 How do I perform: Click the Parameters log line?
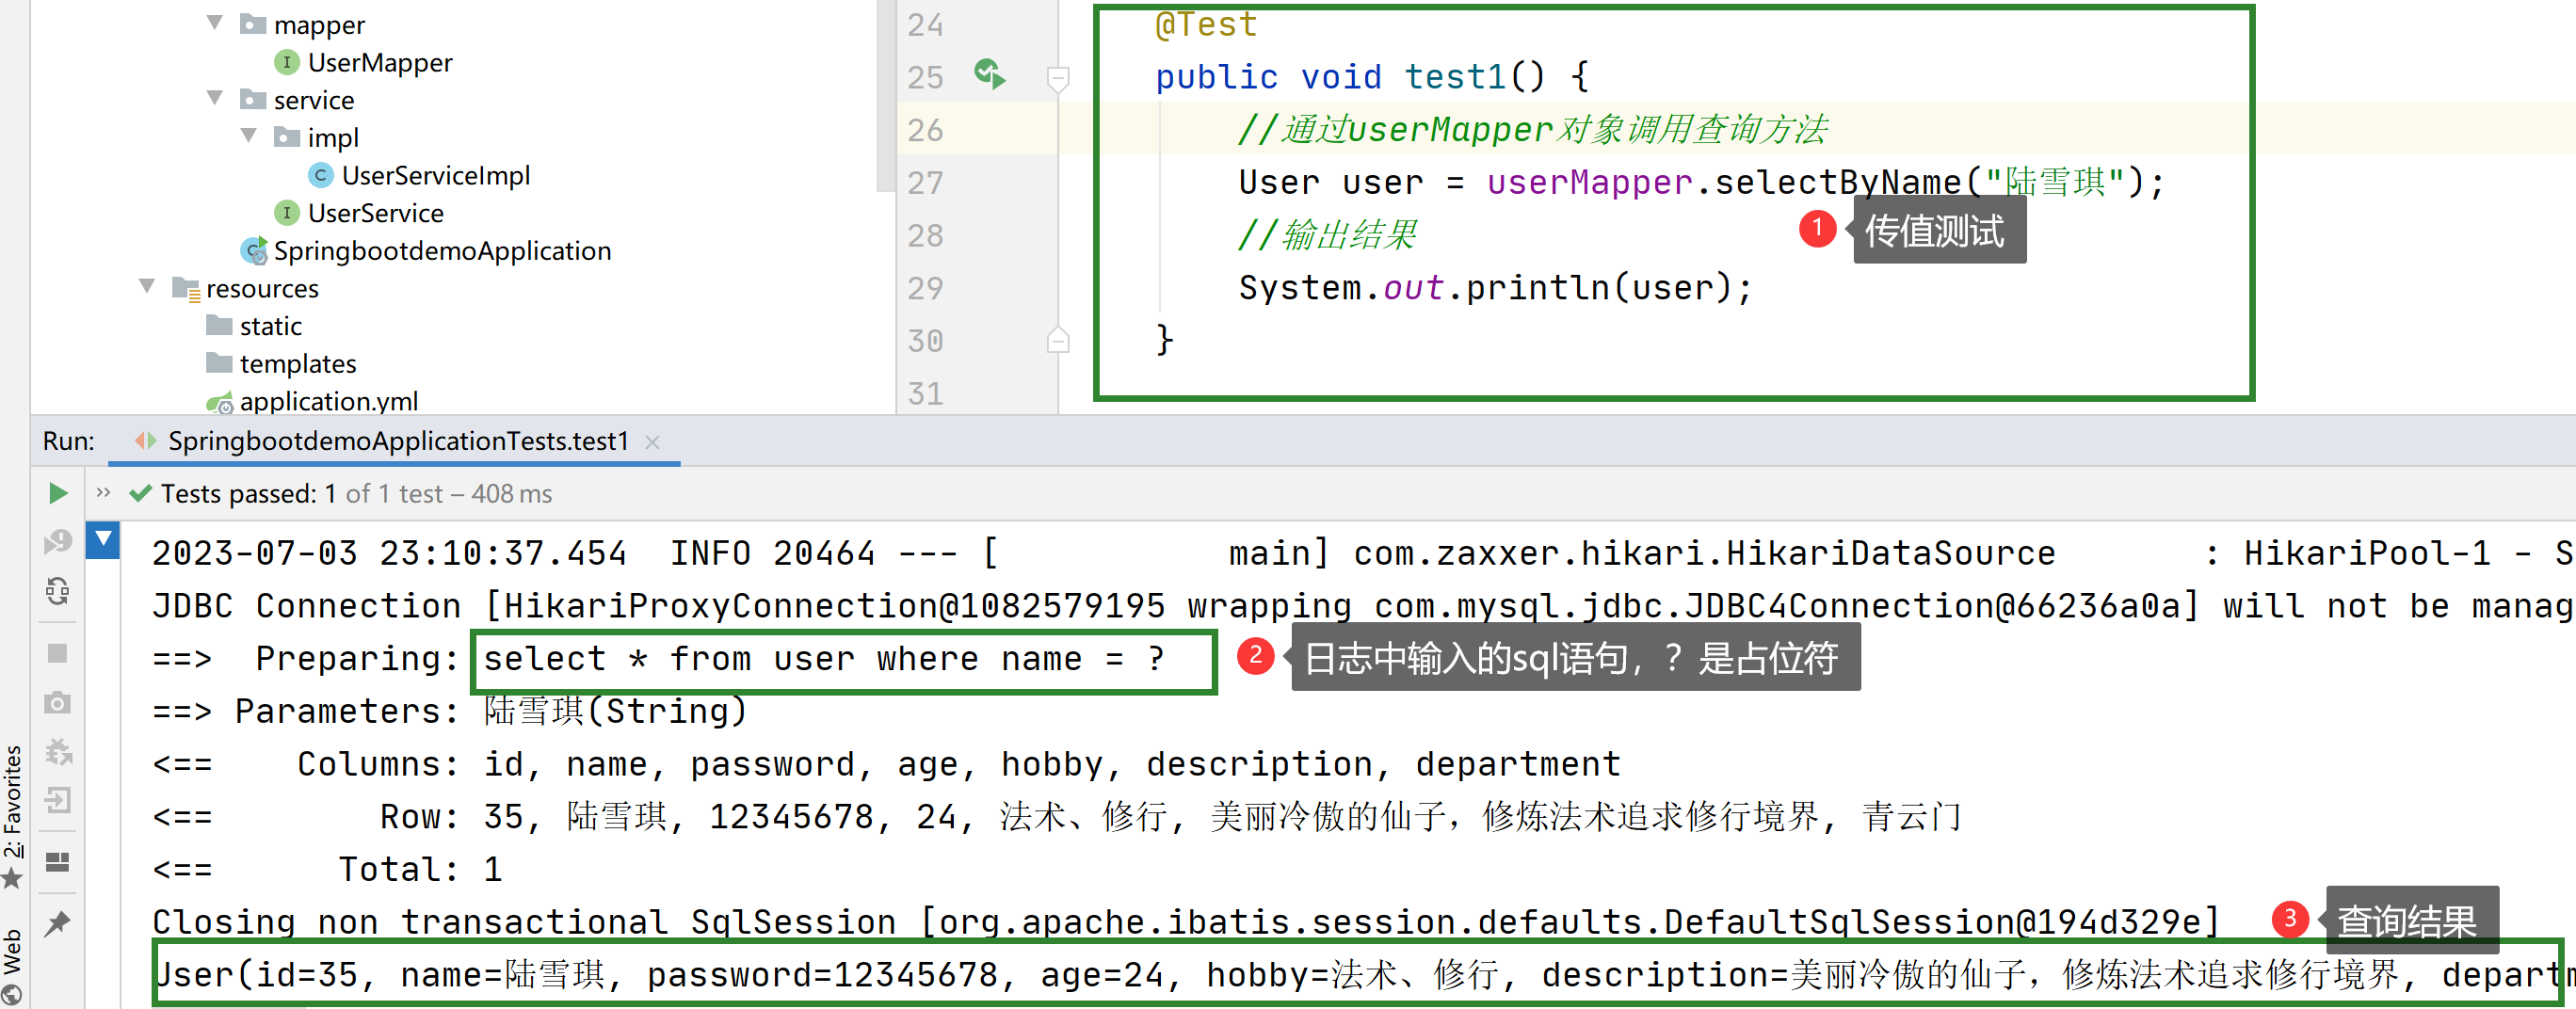(450, 712)
